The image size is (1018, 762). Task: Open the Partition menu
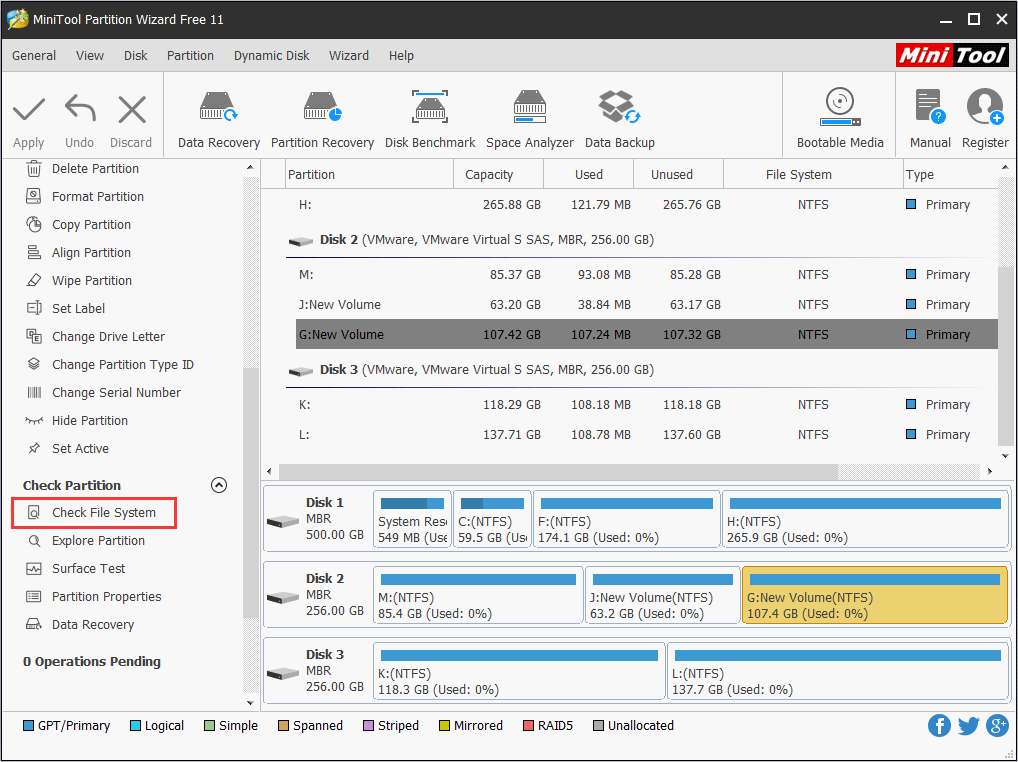(x=190, y=56)
